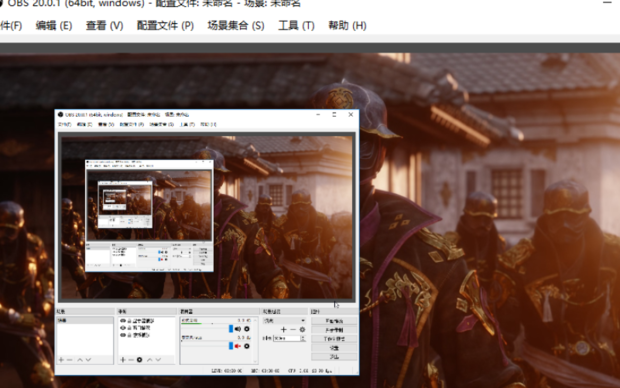This screenshot has width=620, height=388.
Task: Open the first mixer channel's gear settings
Action: point(247,329)
